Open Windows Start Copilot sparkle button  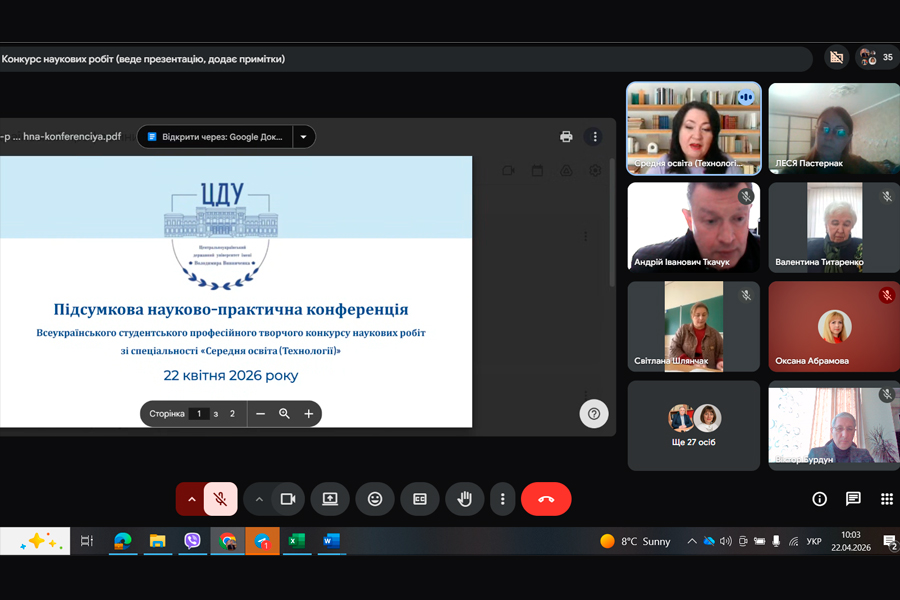35,541
